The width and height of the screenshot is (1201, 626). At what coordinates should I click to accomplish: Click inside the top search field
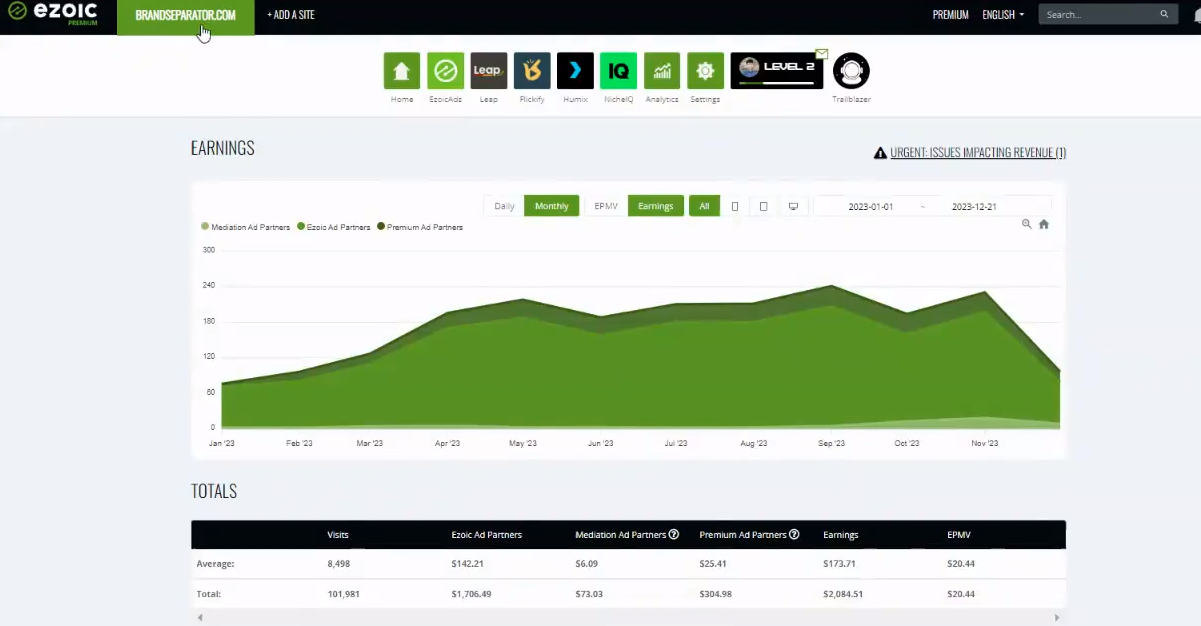[1098, 15]
